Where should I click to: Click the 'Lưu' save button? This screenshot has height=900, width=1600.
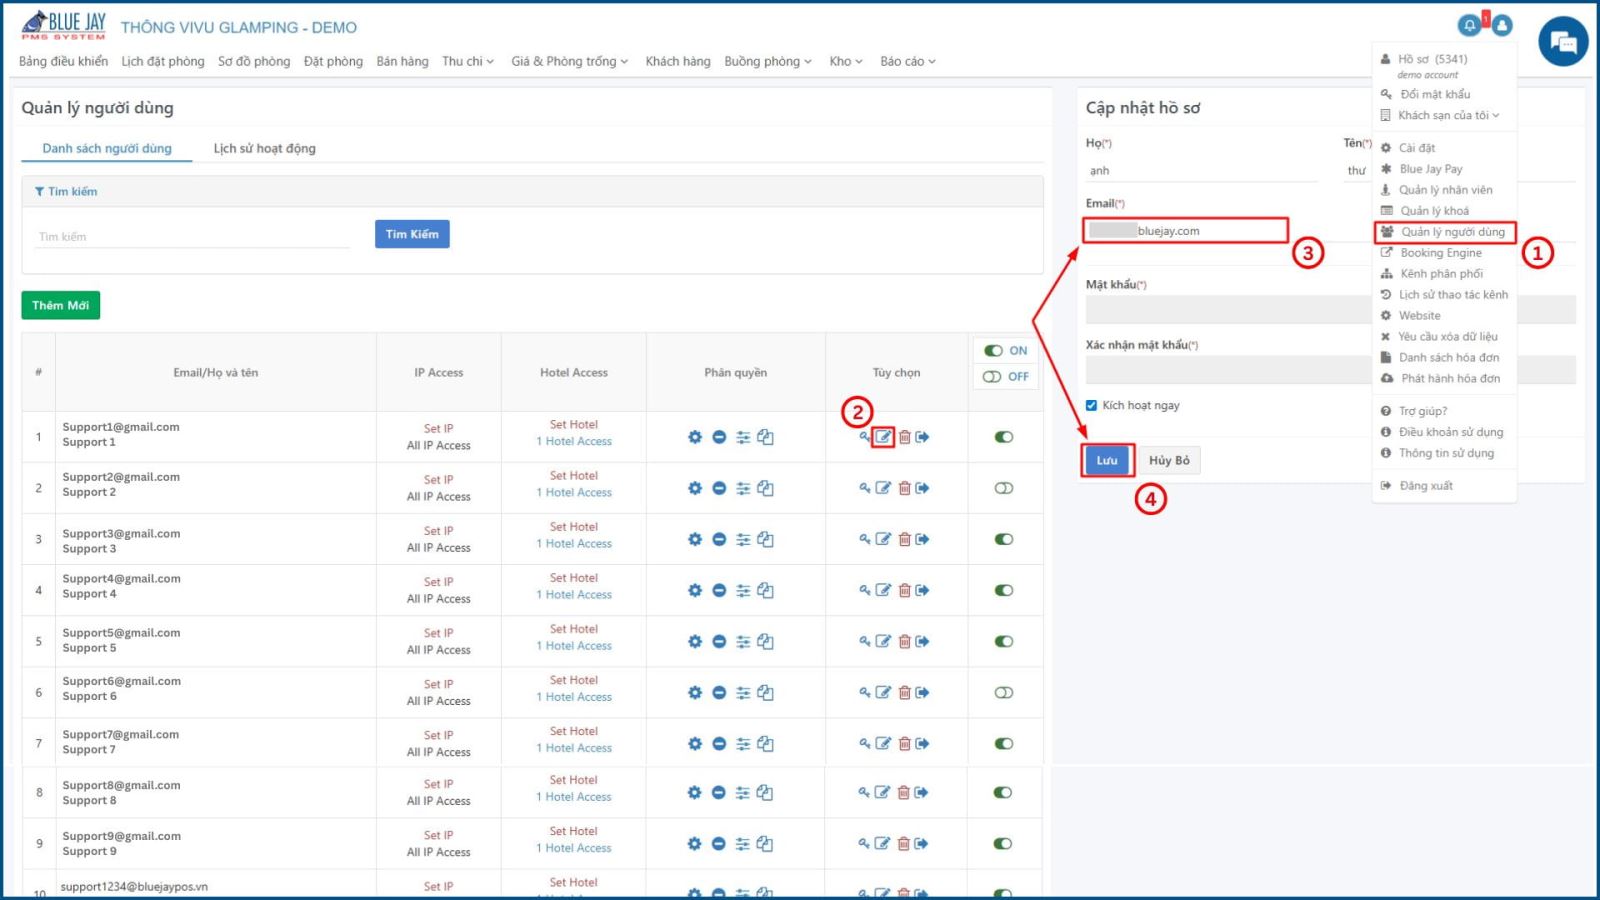coord(1107,460)
